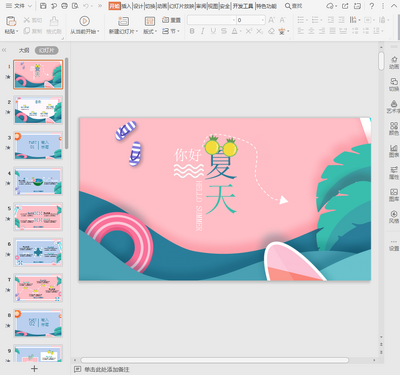The image size is (400, 375).
Task: Open the font name combo box
Action: tap(212, 20)
